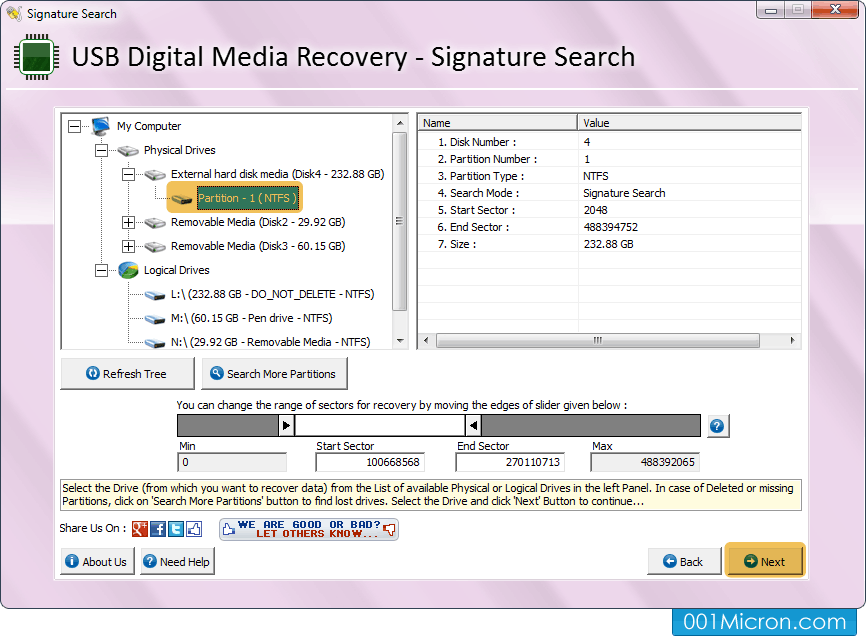Screen dimensions: 866x636
Task: Share on Twitter
Action: [x=175, y=528]
